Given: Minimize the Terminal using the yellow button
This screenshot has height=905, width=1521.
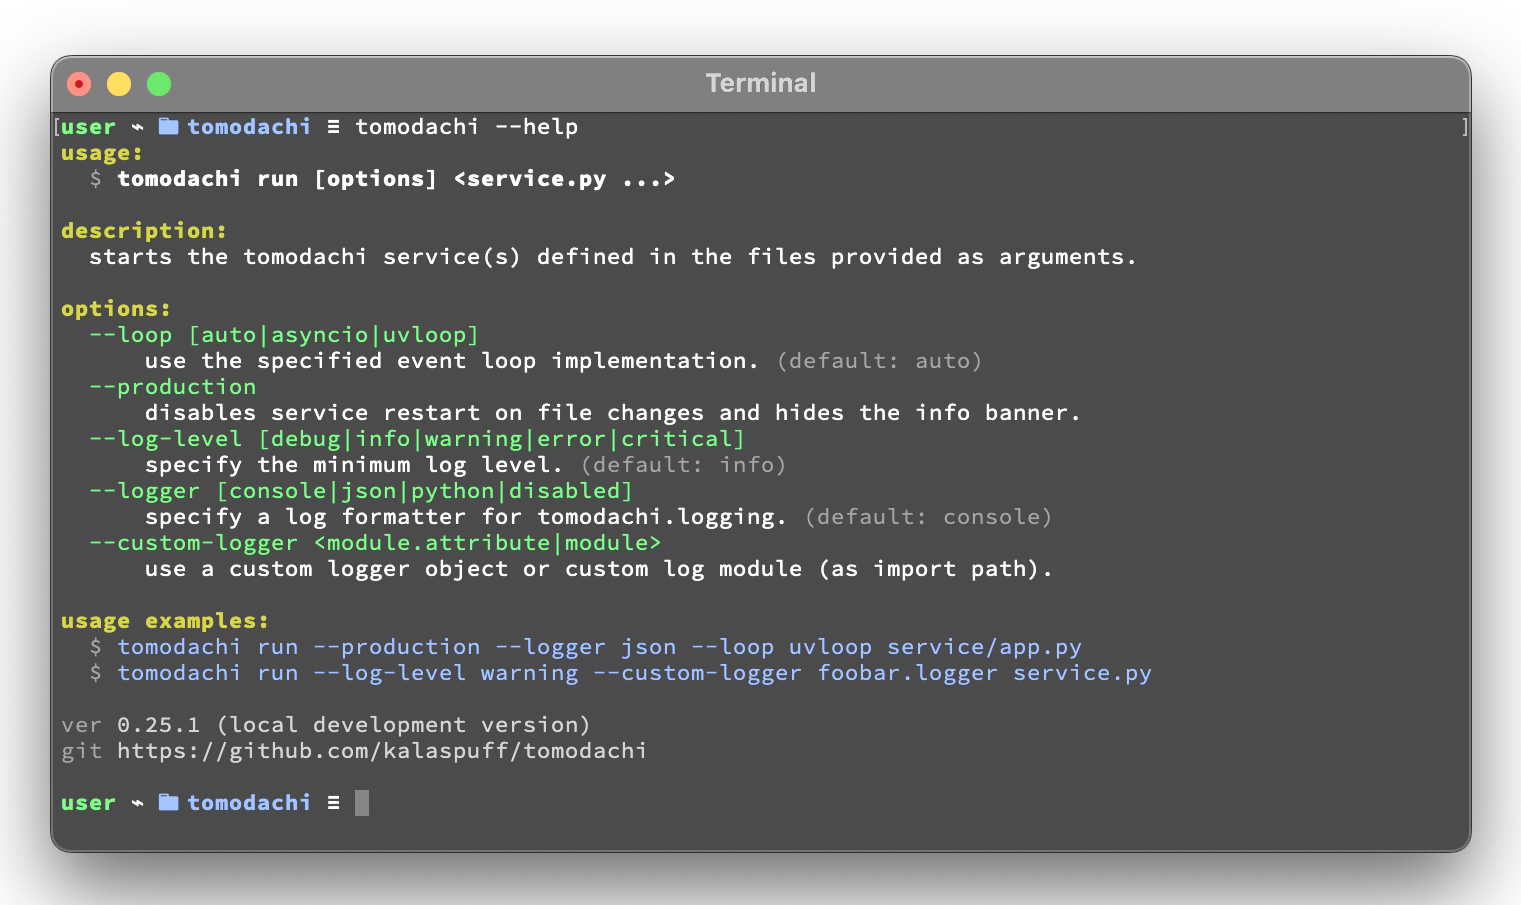Looking at the screenshot, I should point(119,84).
